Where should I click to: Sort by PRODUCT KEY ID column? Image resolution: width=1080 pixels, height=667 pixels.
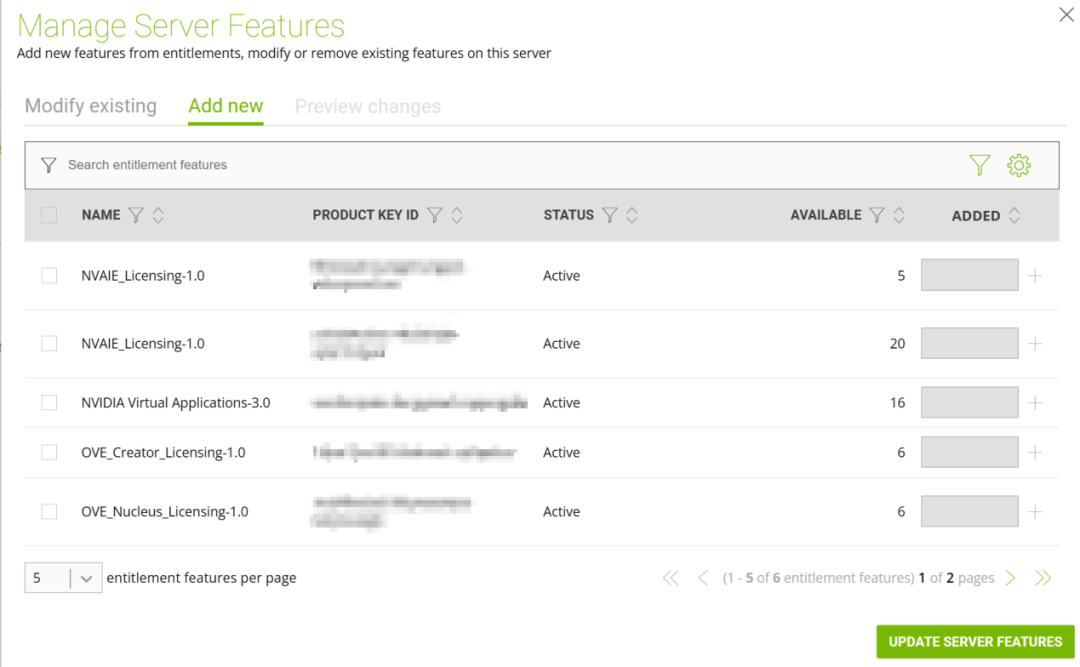click(457, 215)
